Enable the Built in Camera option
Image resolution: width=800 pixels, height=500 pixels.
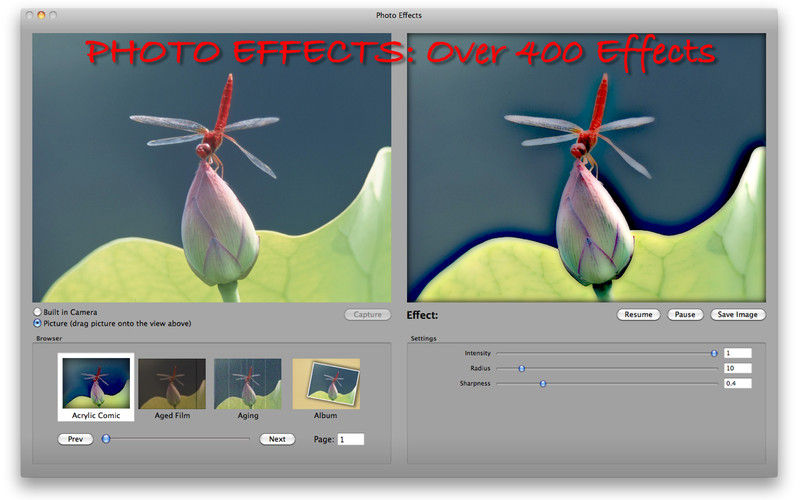click(x=38, y=312)
